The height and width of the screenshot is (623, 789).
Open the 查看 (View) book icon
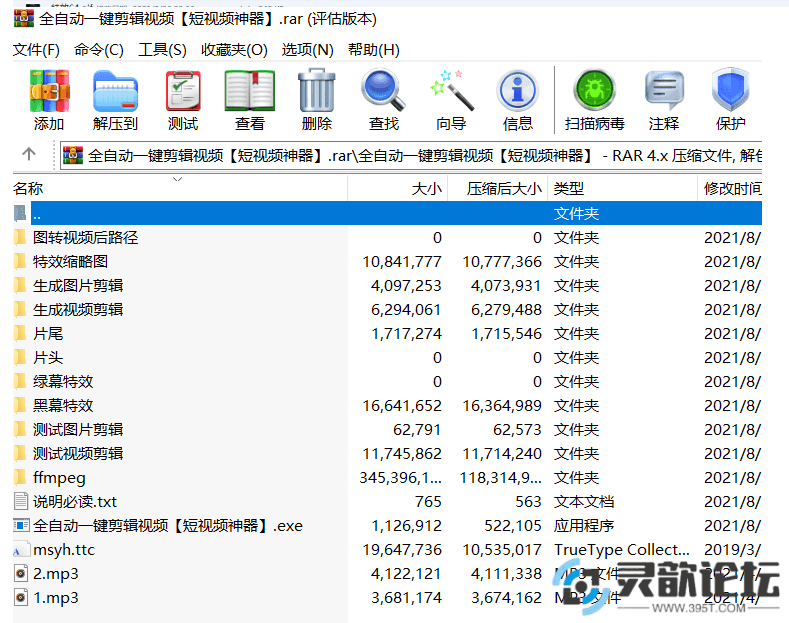pos(250,91)
